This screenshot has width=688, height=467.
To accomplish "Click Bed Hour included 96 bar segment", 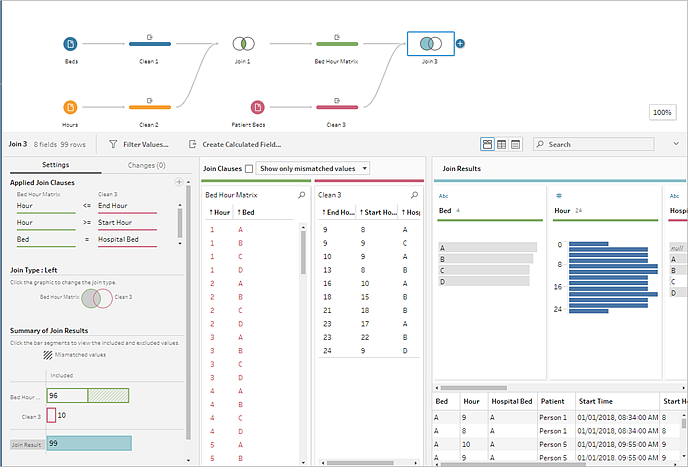I will (67, 395).
